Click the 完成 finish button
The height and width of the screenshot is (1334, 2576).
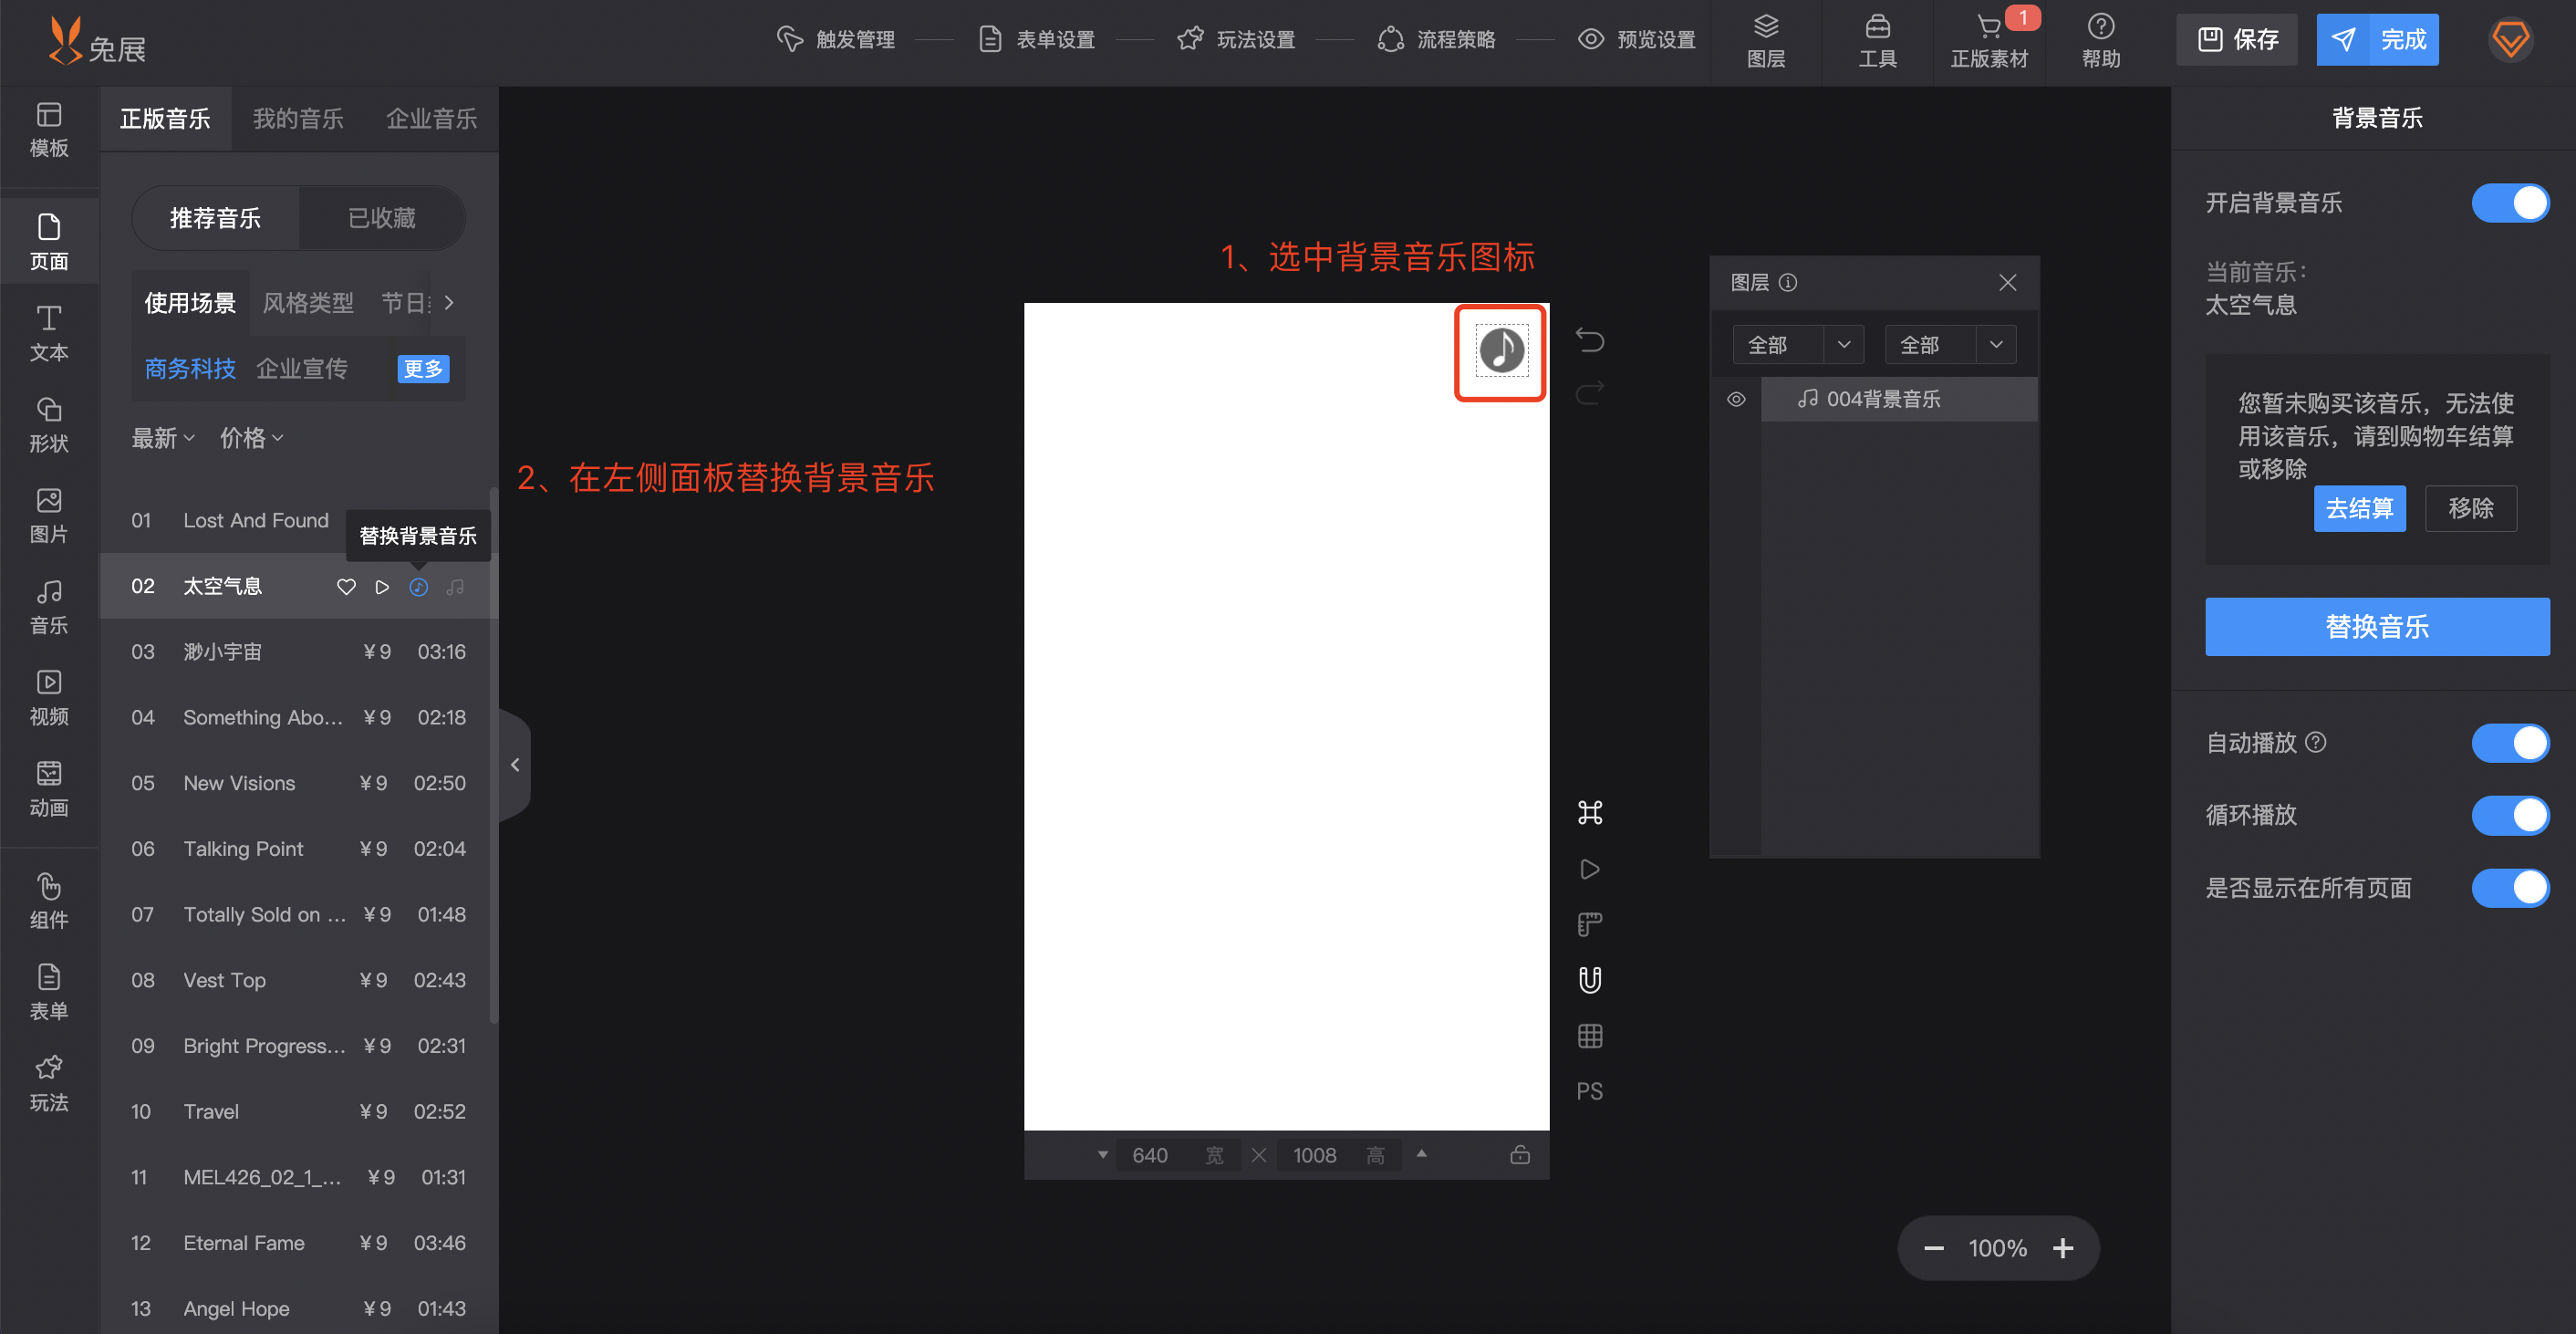click(2377, 40)
